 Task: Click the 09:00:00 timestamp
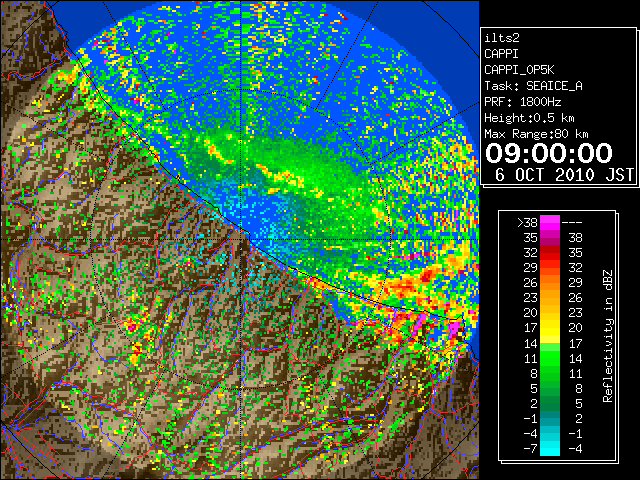549,153
